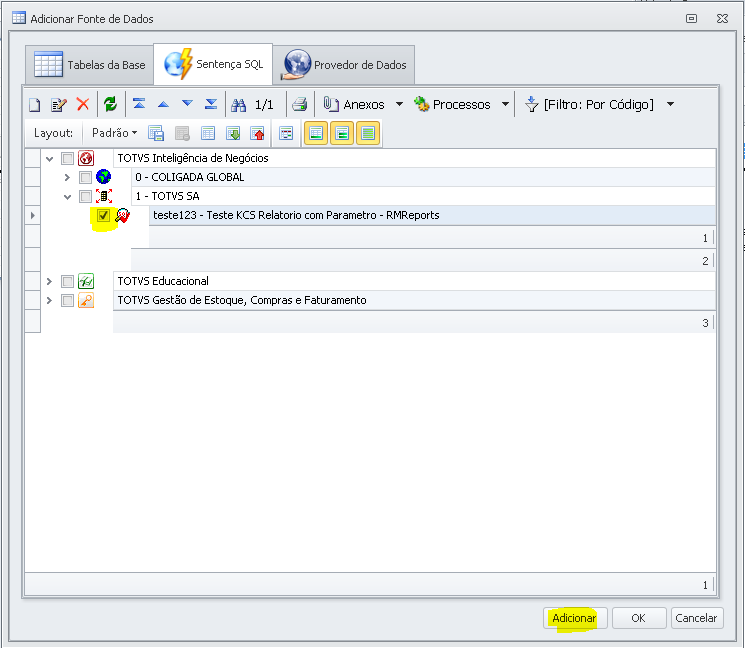Open the Processos button
Viewport: 745px width, 648px height.
[451, 104]
